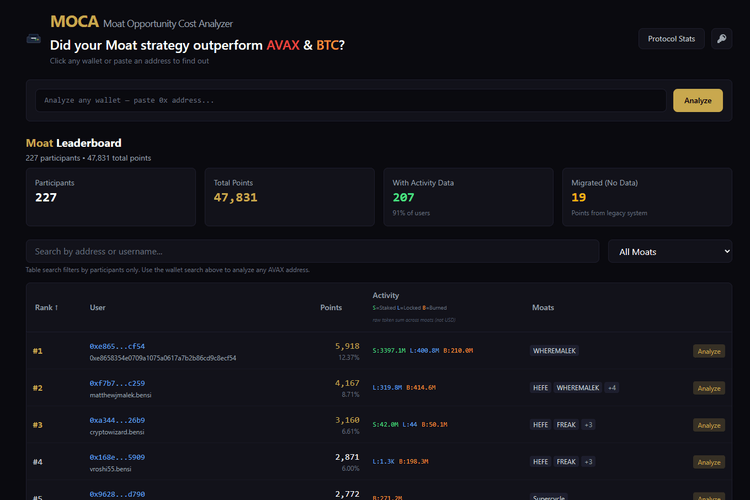Image resolution: width=750 pixels, height=500 pixels.
Task: Click the 2,871 points value
Action: pyautogui.click(x=347, y=457)
